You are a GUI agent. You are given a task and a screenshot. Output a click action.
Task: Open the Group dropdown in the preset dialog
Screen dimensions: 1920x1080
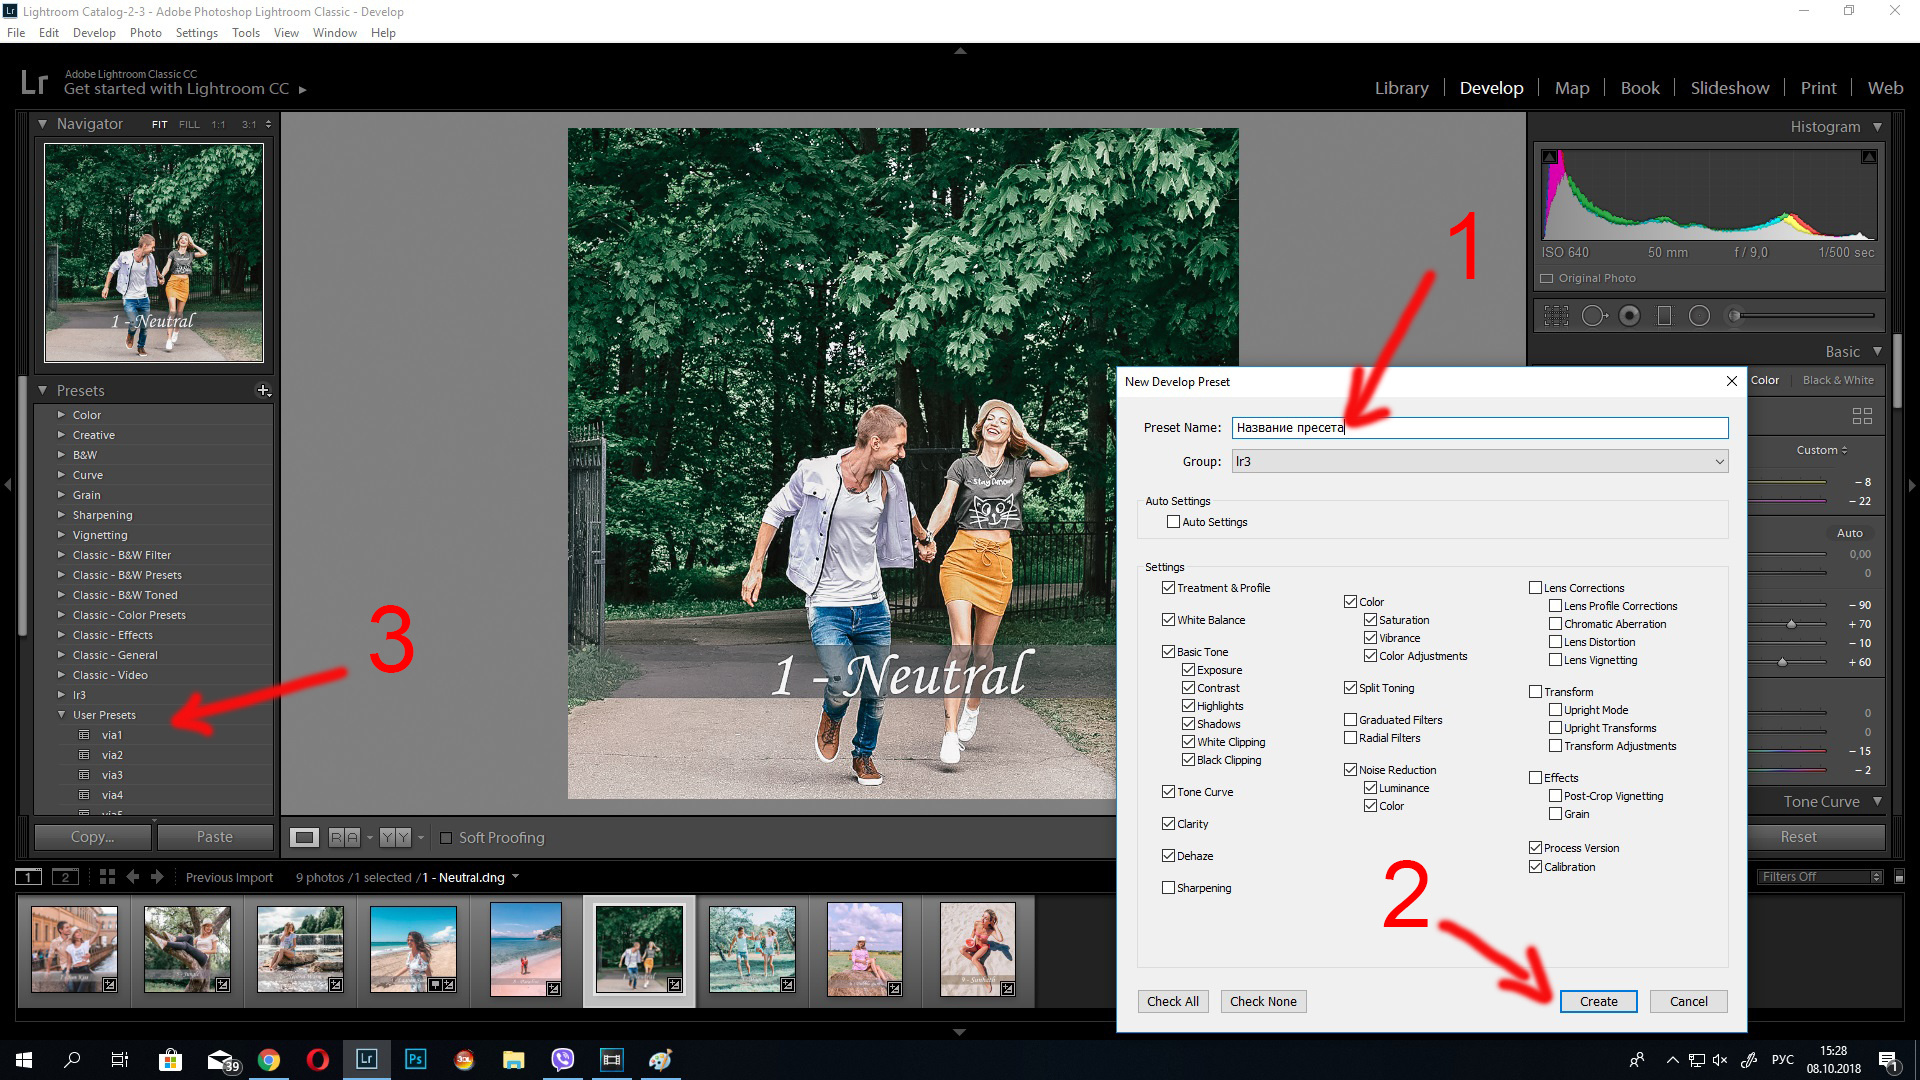click(1719, 461)
